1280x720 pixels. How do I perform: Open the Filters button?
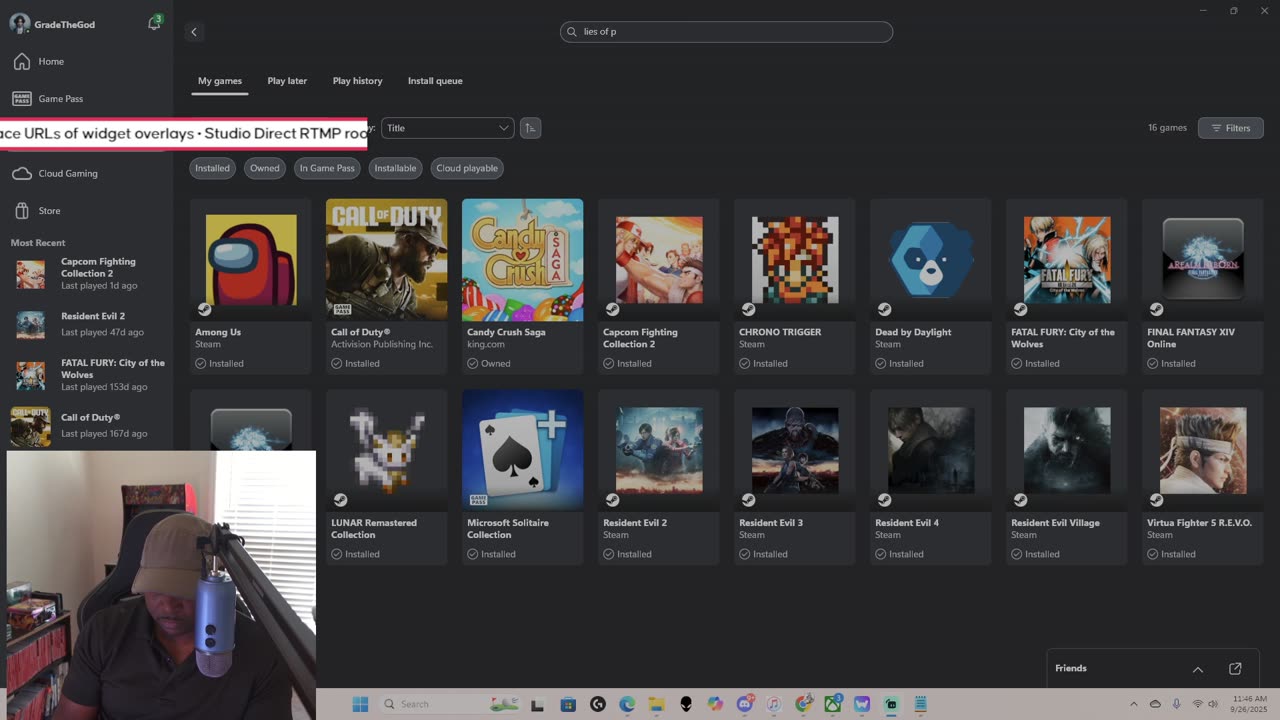pyautogui.click(x=1231, y=128)
